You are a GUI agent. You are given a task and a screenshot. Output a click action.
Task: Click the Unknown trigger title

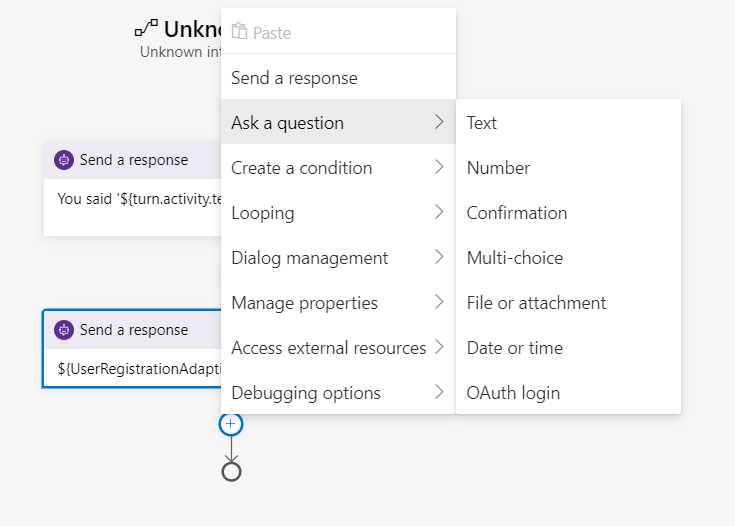tap(192, 29)
